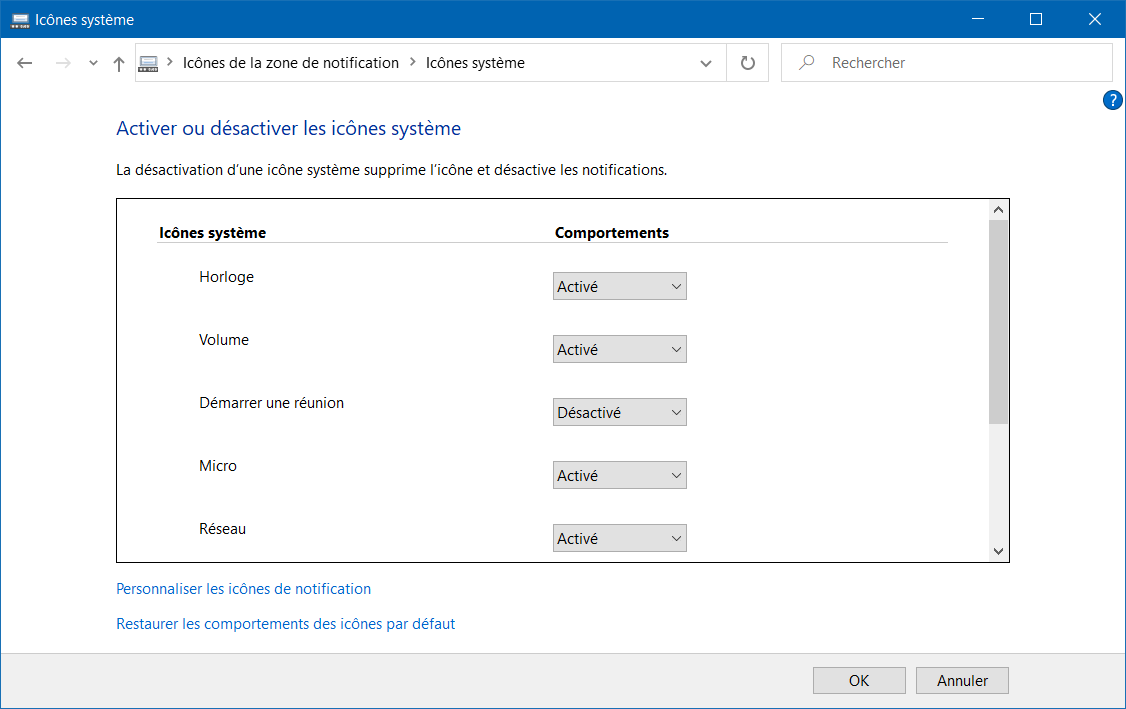The image size is (1126, 709).
Task: Maximize the Icônes système window
Action: point(1036,19)
